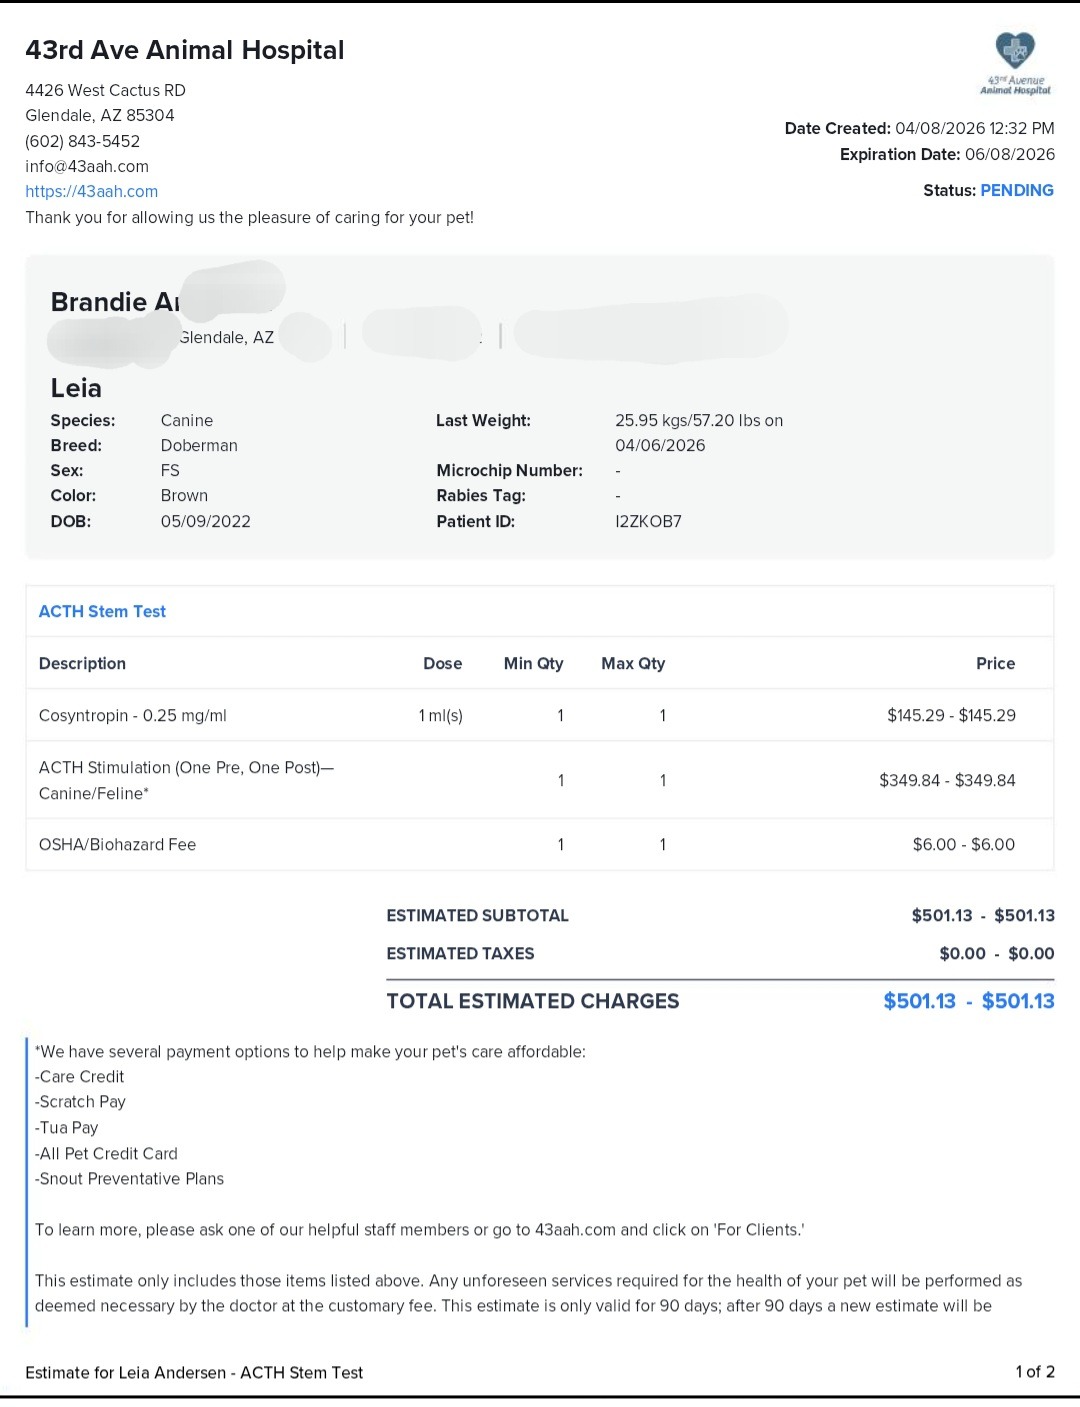Click the 43rd Avenue Animal Hospital logo
This screenshot has width=1080, height=1407.
[x=1015, y=63]
